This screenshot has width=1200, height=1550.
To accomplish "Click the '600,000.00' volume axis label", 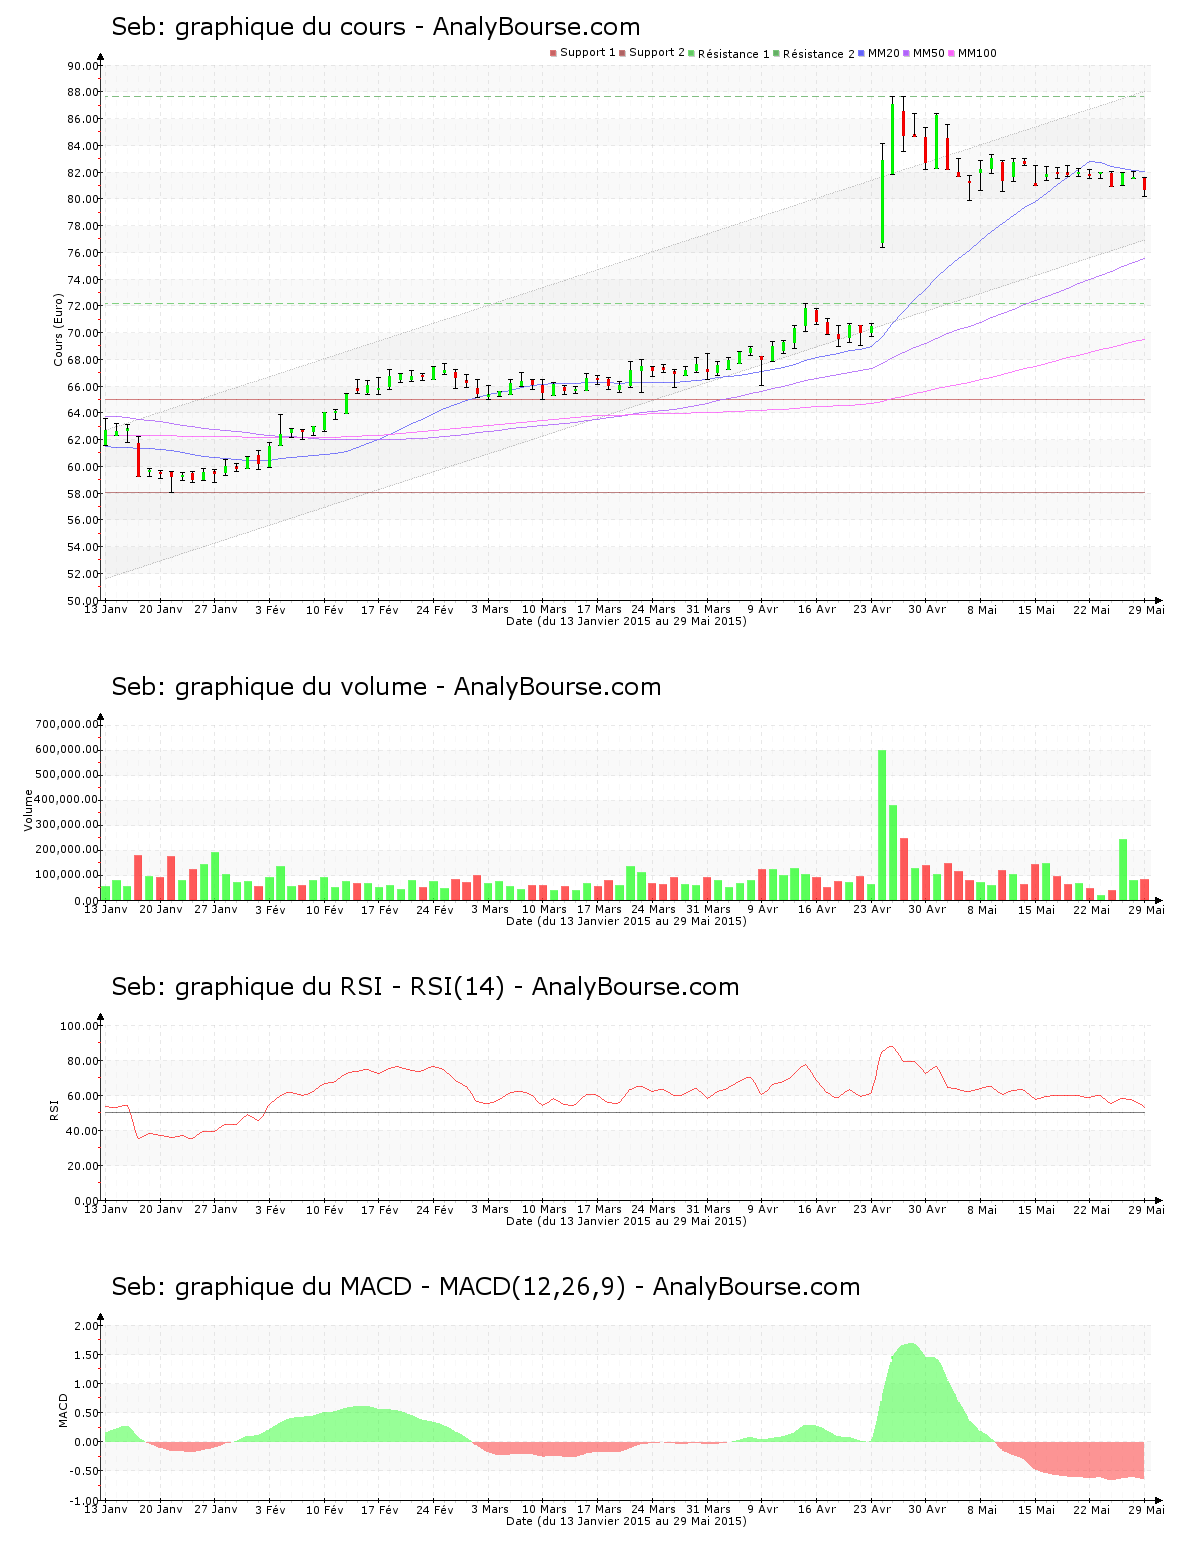I will pyautogui.click(x=66, y=750).
